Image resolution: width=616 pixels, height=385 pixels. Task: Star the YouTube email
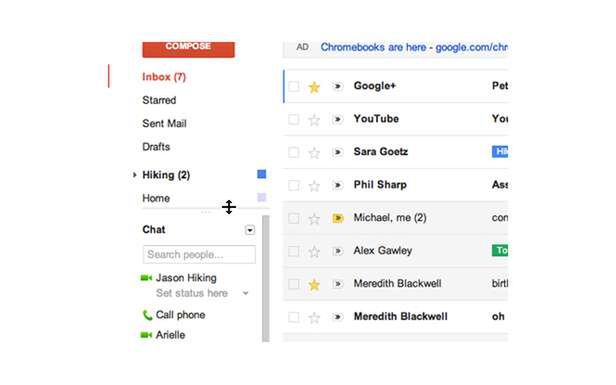(x=314, y=120)
